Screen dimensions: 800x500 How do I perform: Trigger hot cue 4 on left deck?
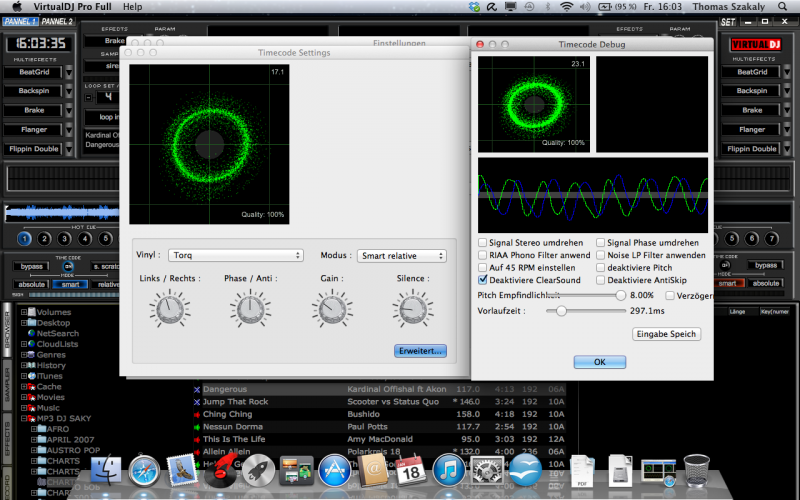[x=85, y=238]
